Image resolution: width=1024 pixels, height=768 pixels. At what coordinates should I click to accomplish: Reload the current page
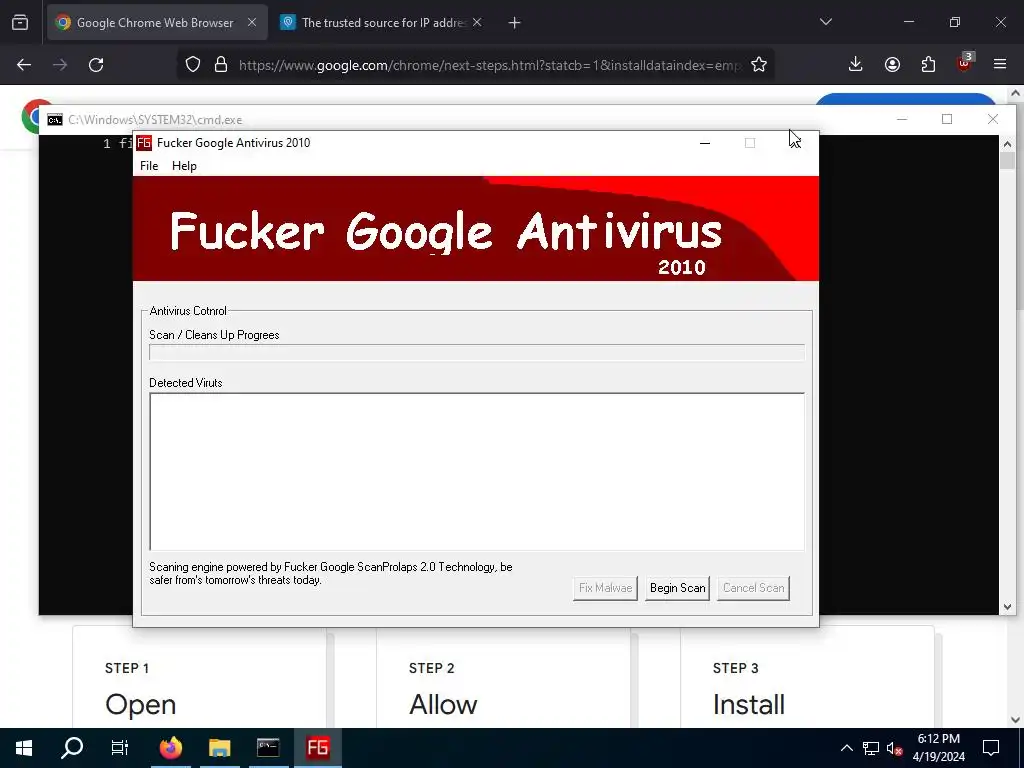point(96,65)
